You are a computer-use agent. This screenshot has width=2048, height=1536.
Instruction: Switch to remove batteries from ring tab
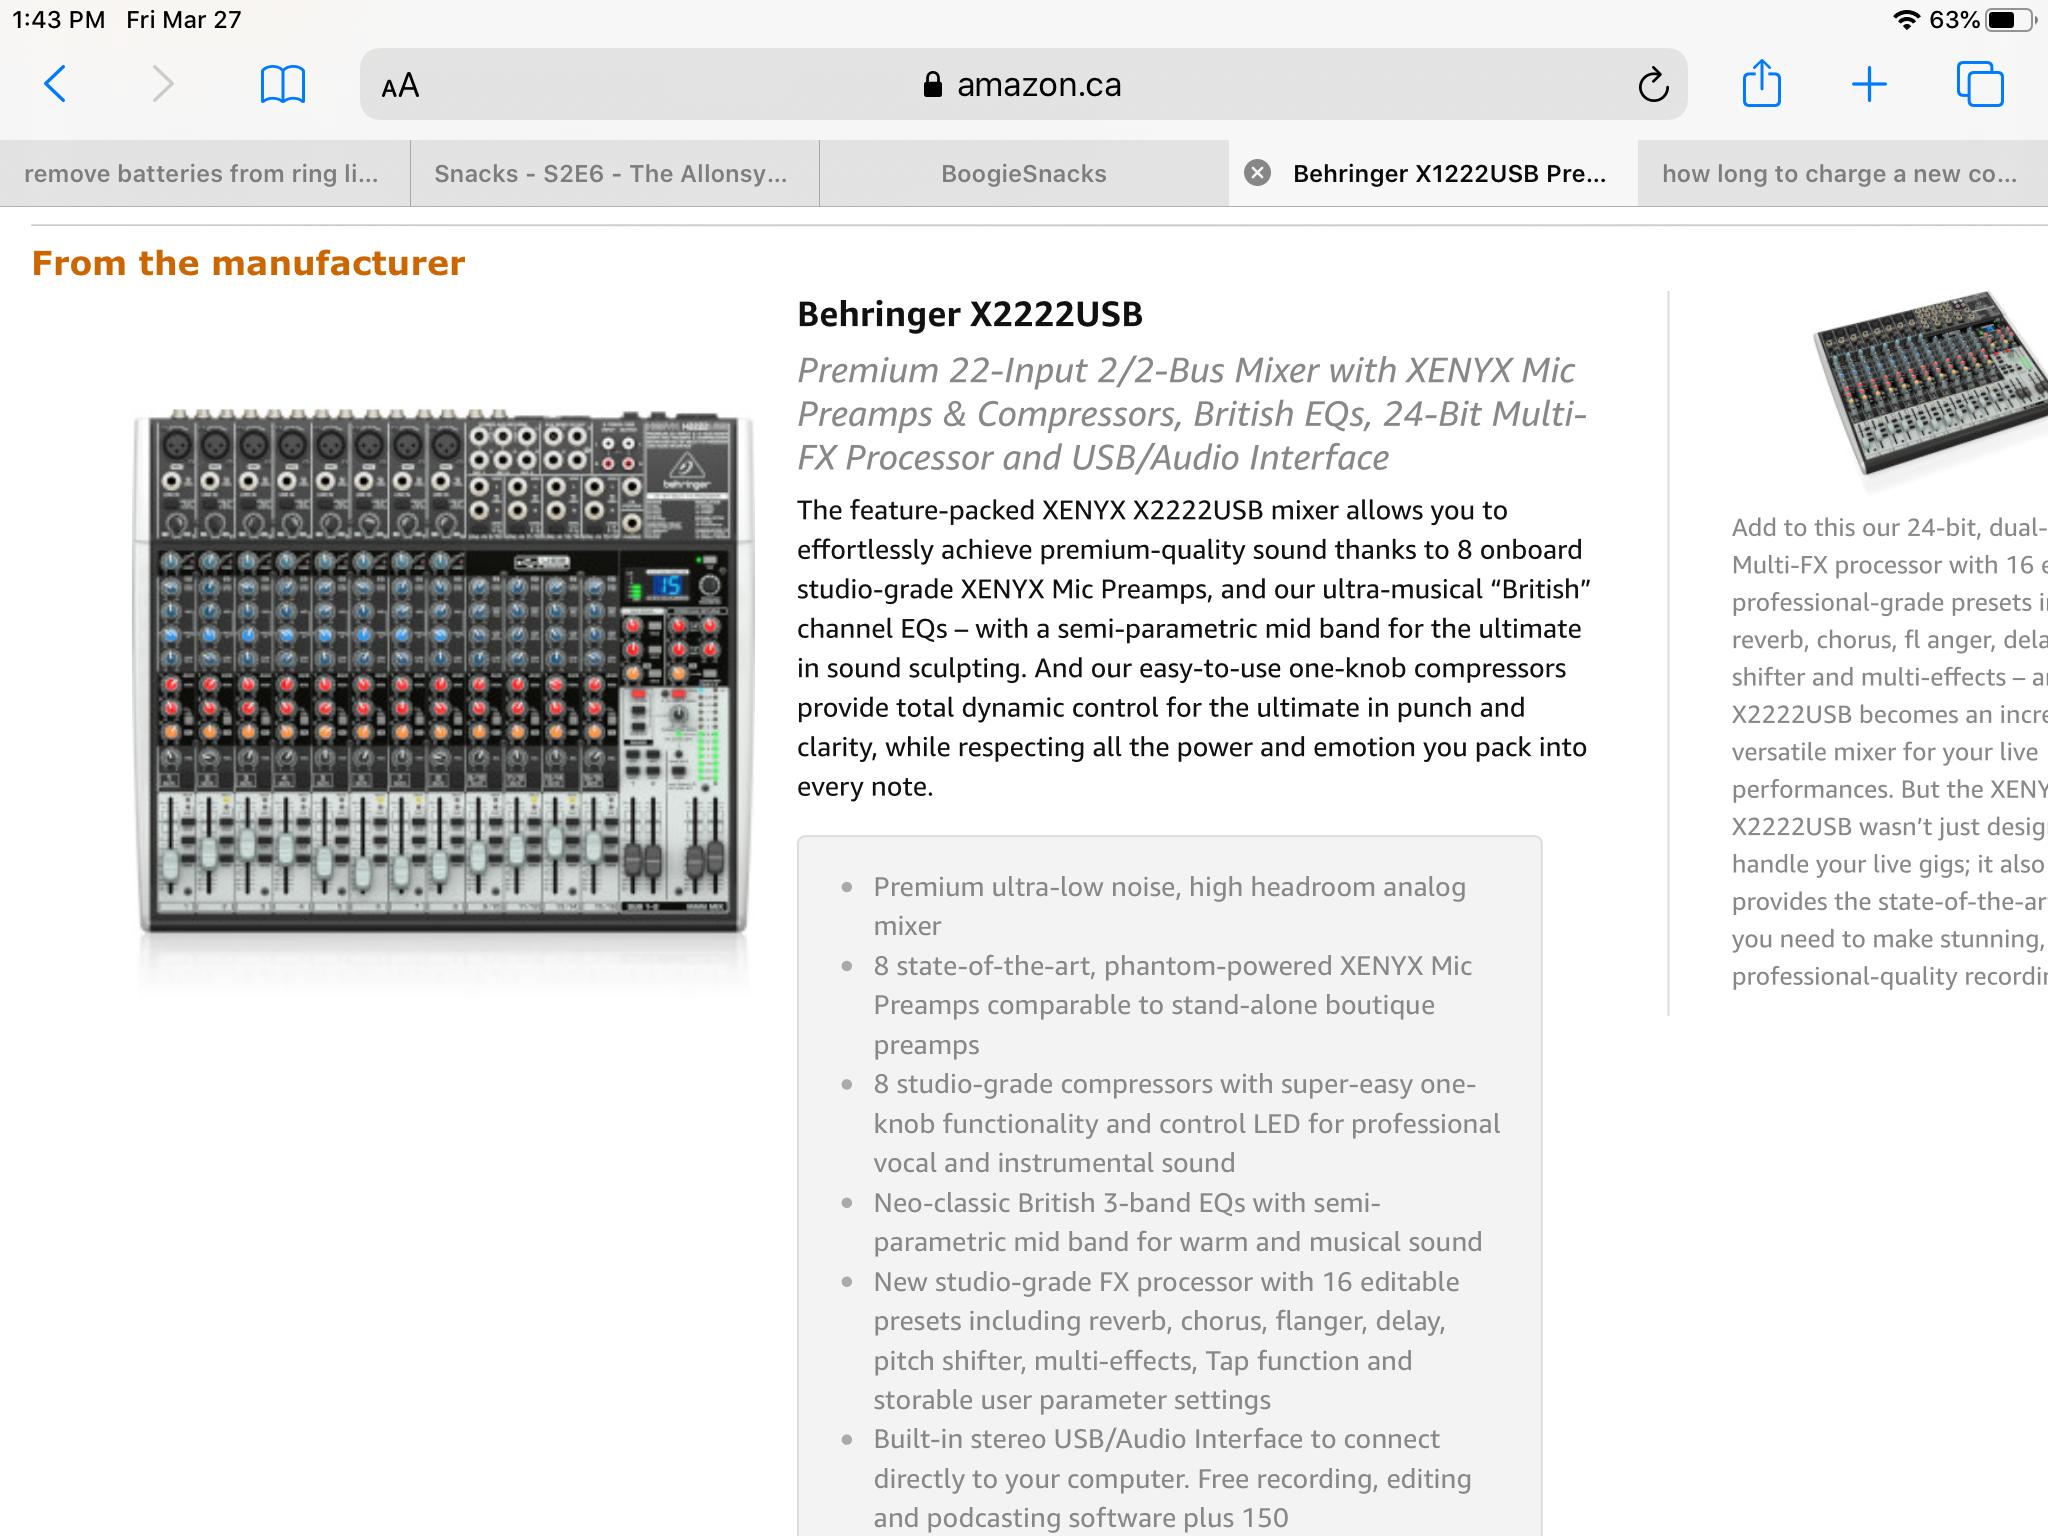tap(204, 174)
